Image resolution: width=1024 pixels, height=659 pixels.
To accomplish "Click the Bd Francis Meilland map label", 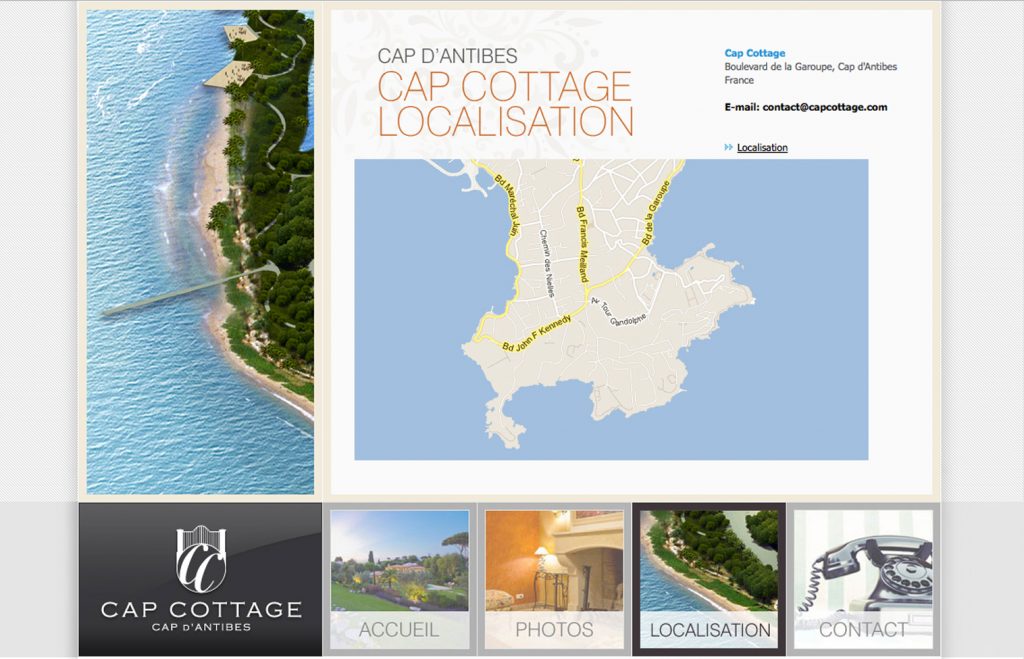I will point(583,244).
